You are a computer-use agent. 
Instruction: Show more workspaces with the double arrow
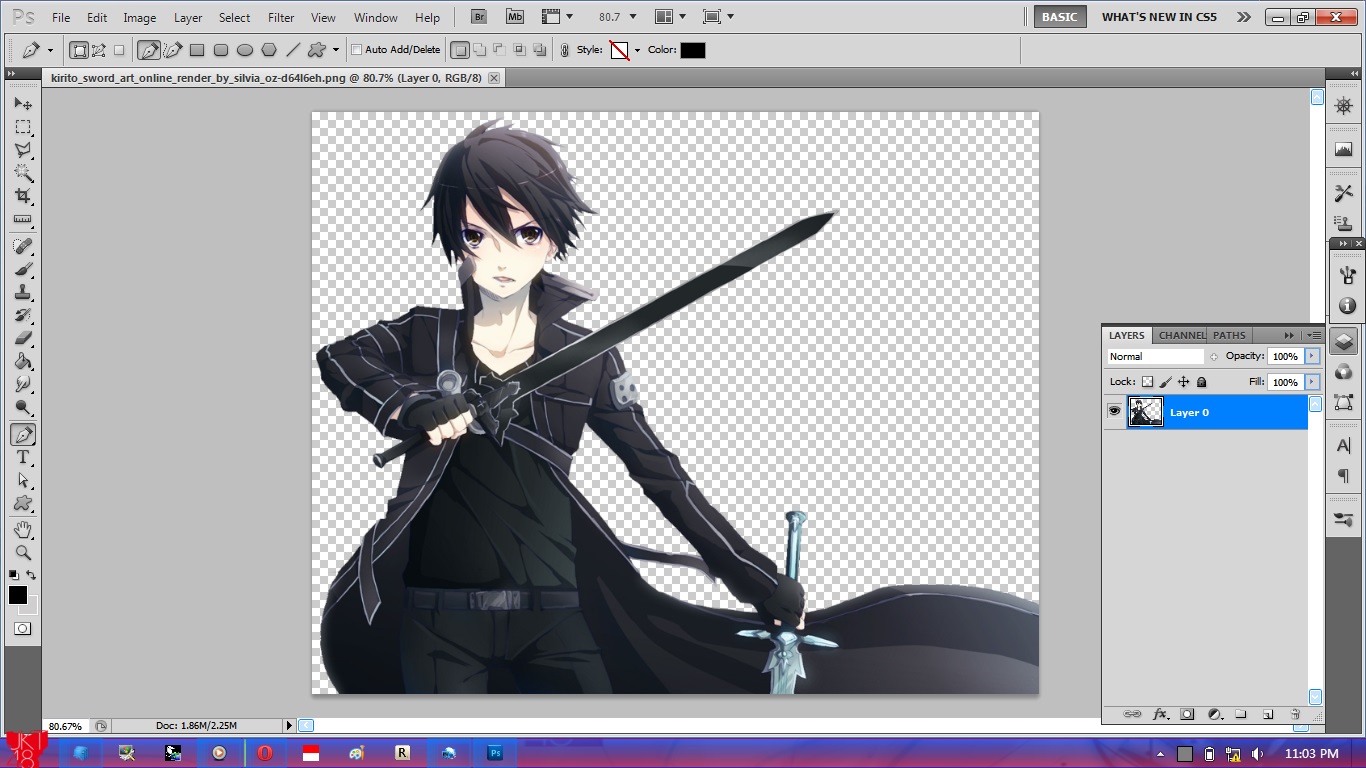(x=1243, y=17)
